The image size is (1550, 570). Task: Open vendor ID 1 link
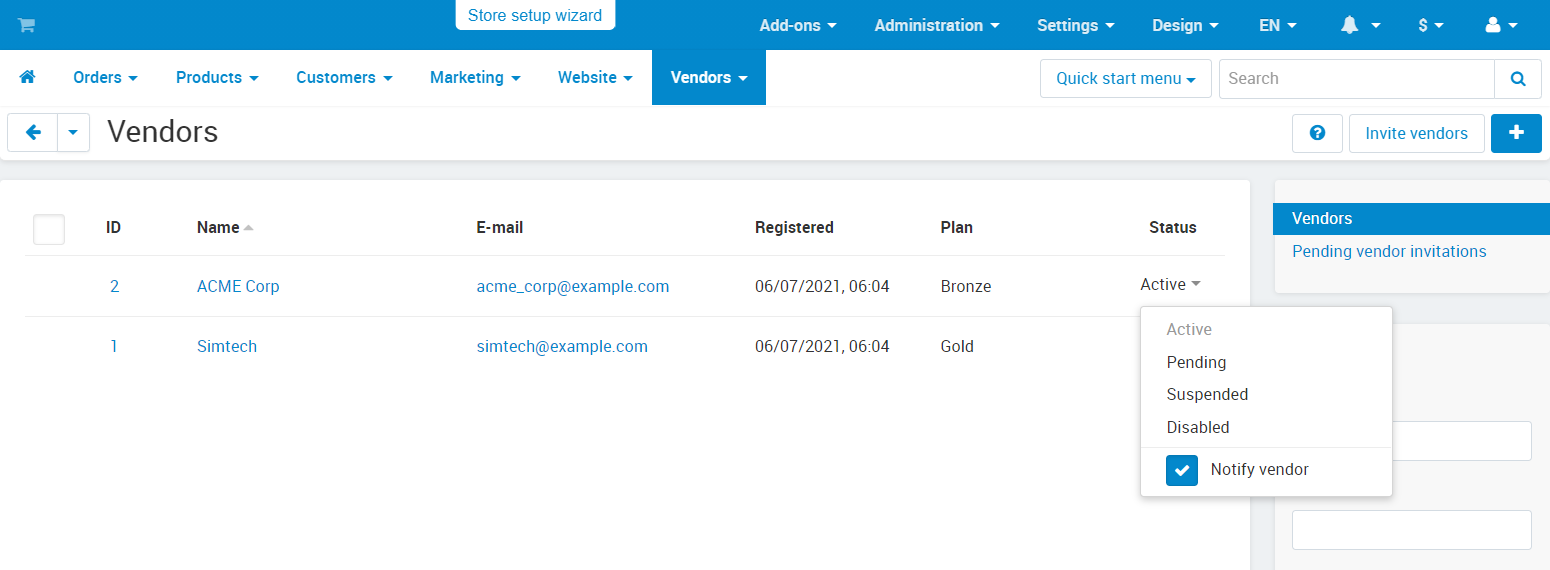click(114, 346)
